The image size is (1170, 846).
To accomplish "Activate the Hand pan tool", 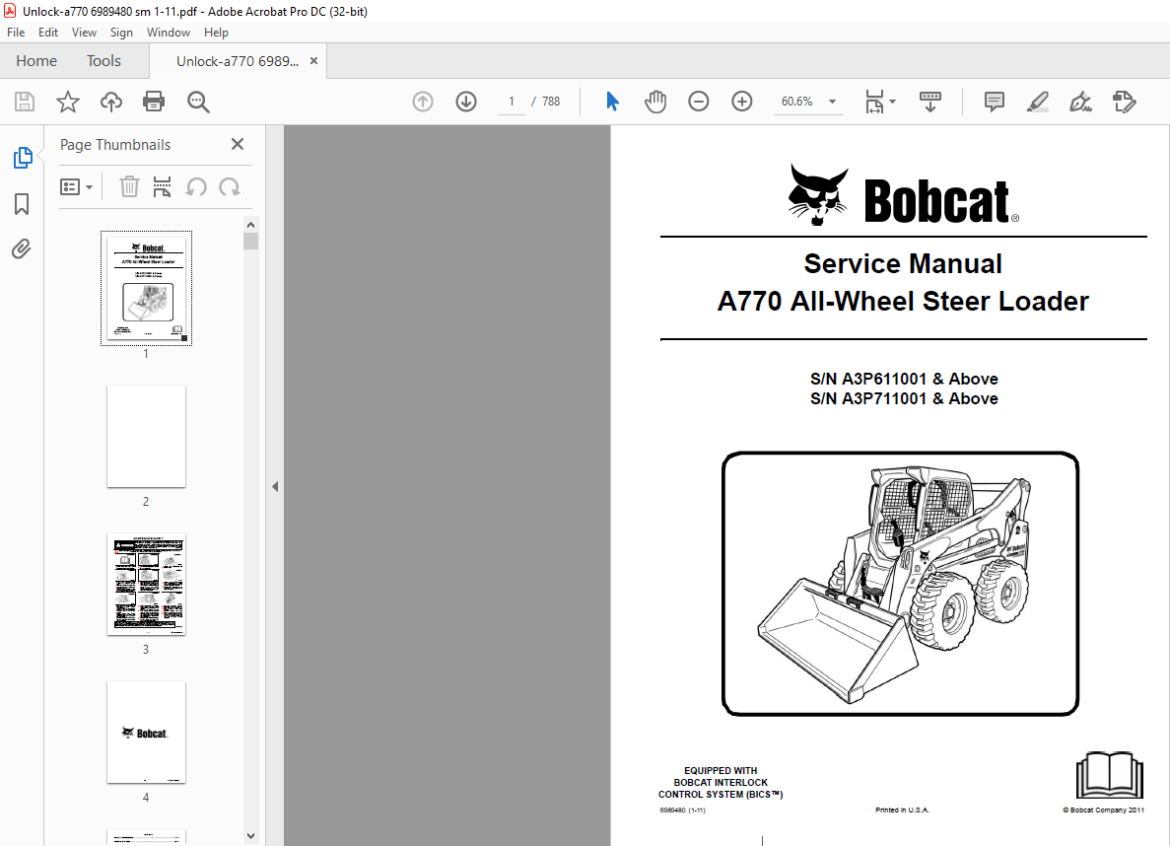I will pos(655,101).
